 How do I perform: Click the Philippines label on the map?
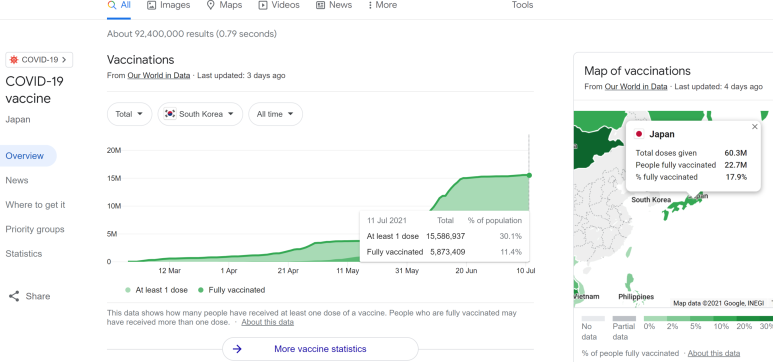[x=636, y=297]
